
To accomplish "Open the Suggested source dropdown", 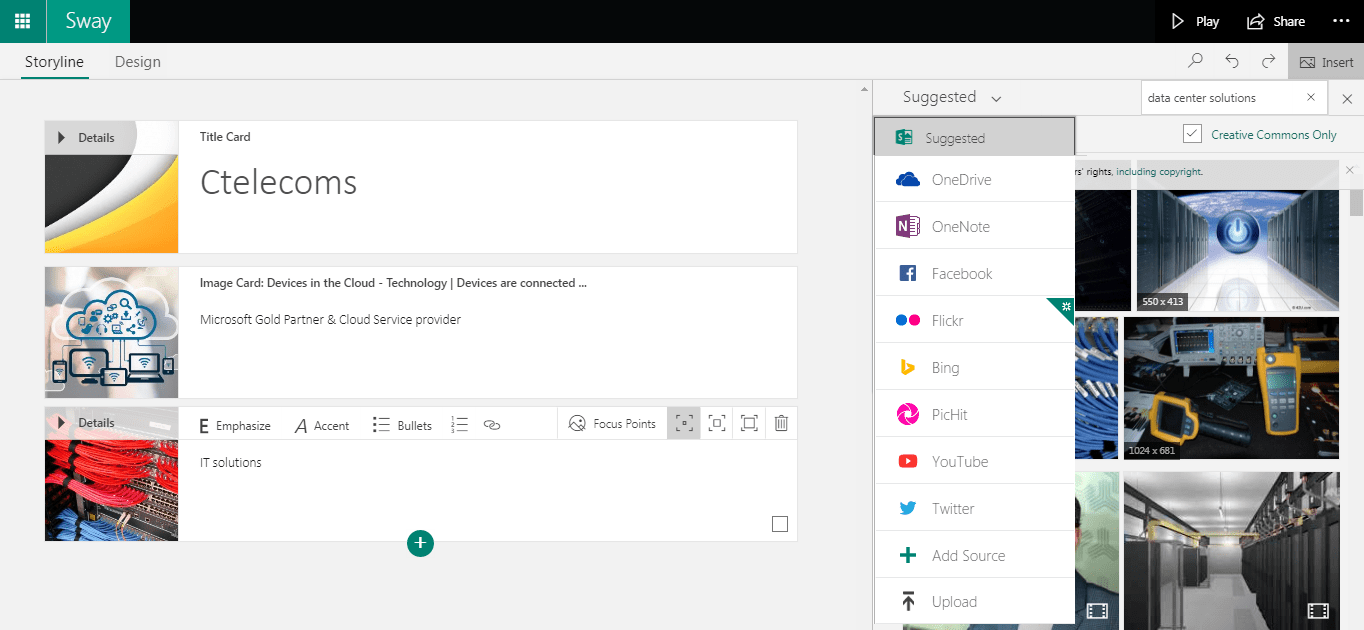I will tap(951, 97).
